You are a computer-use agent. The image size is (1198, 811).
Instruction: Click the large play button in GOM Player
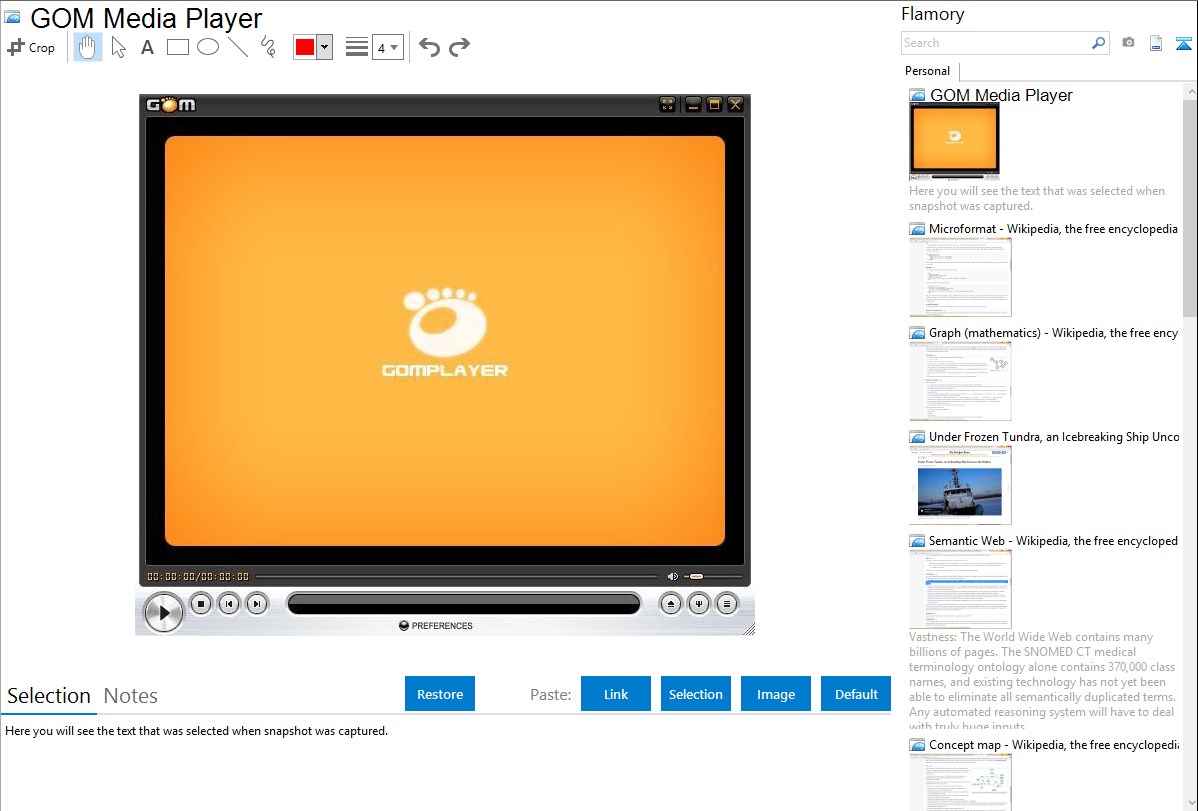pos(164,612)
